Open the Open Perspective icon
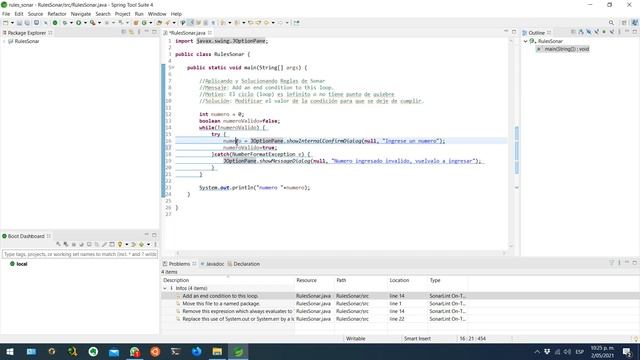Image resolution: width=640 pixels, height=360 pixels. 624,23
